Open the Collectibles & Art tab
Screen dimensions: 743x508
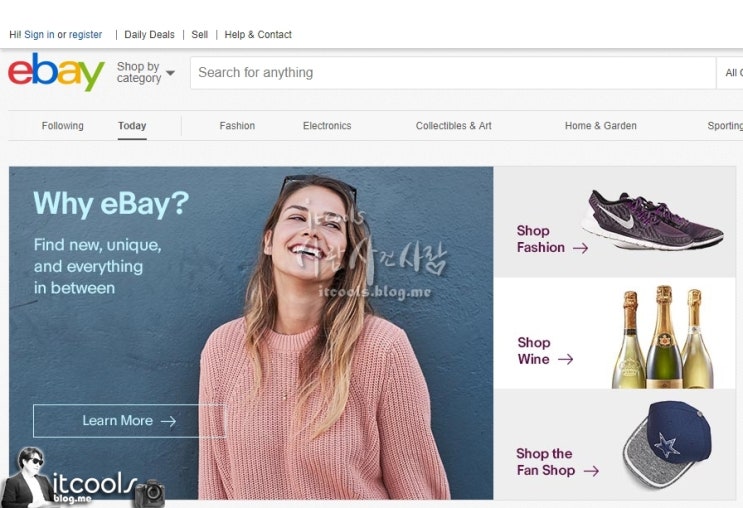tap(453, 126)
